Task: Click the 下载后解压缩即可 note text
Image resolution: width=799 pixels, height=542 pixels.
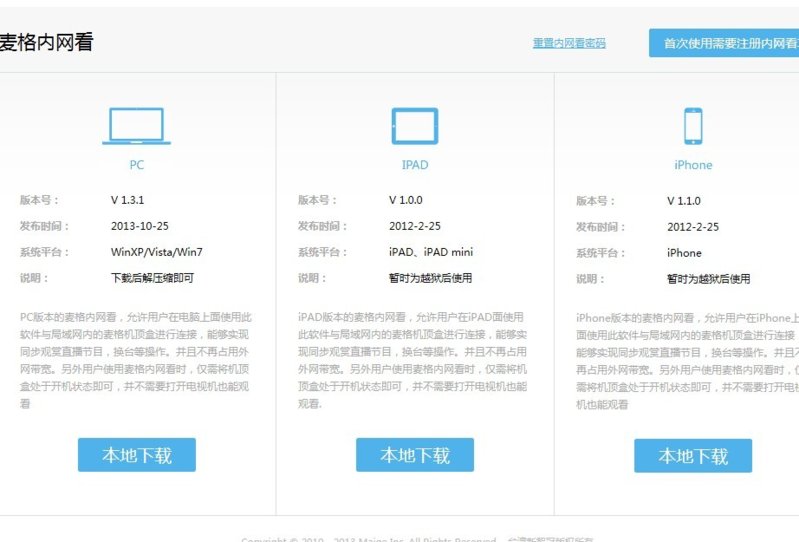Action: click(152, 278)
